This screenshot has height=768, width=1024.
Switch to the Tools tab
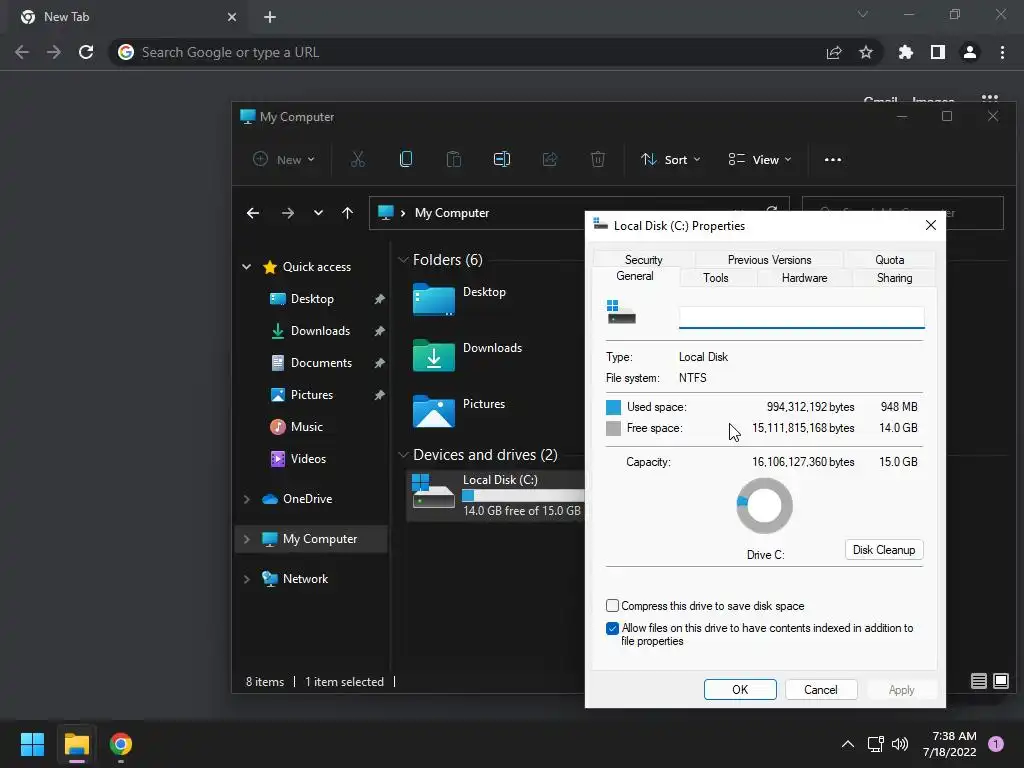pyautogui.click(x=716, y=278)
